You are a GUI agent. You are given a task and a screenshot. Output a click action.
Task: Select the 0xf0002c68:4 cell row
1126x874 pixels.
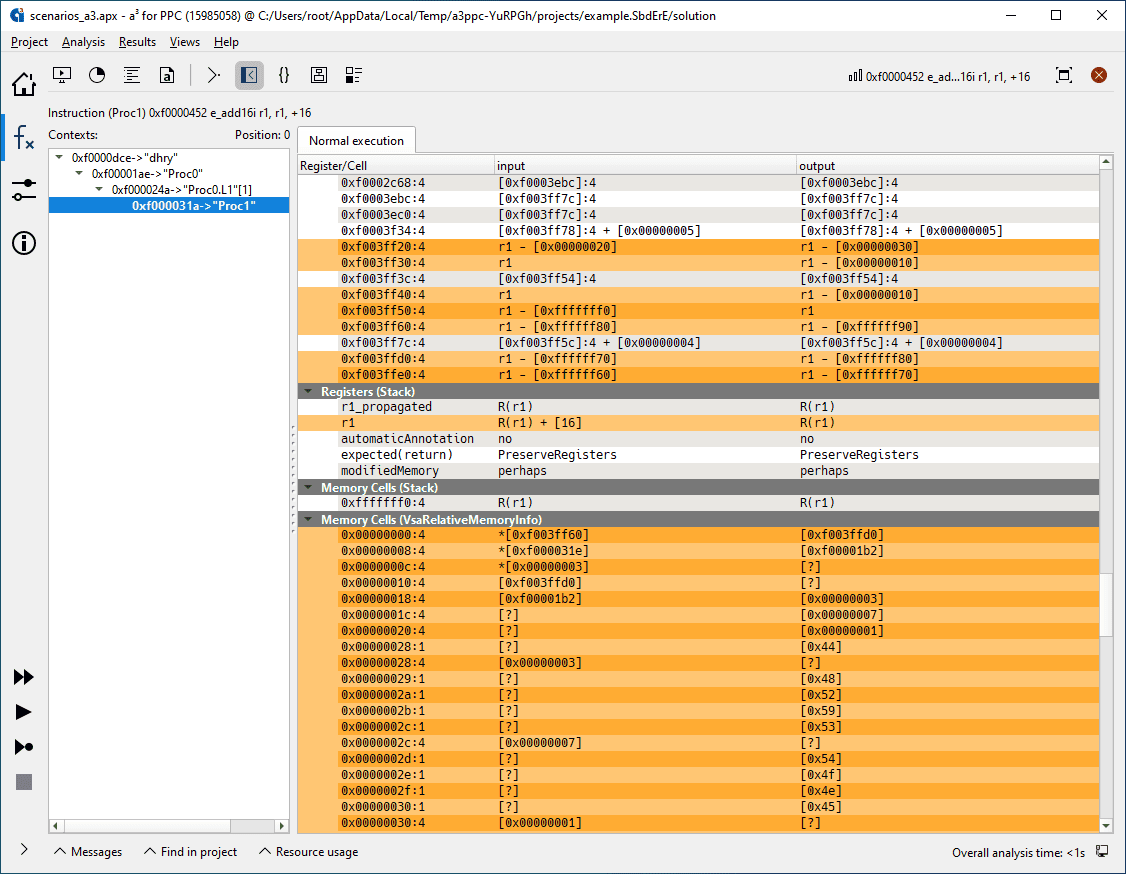(698, 183)
